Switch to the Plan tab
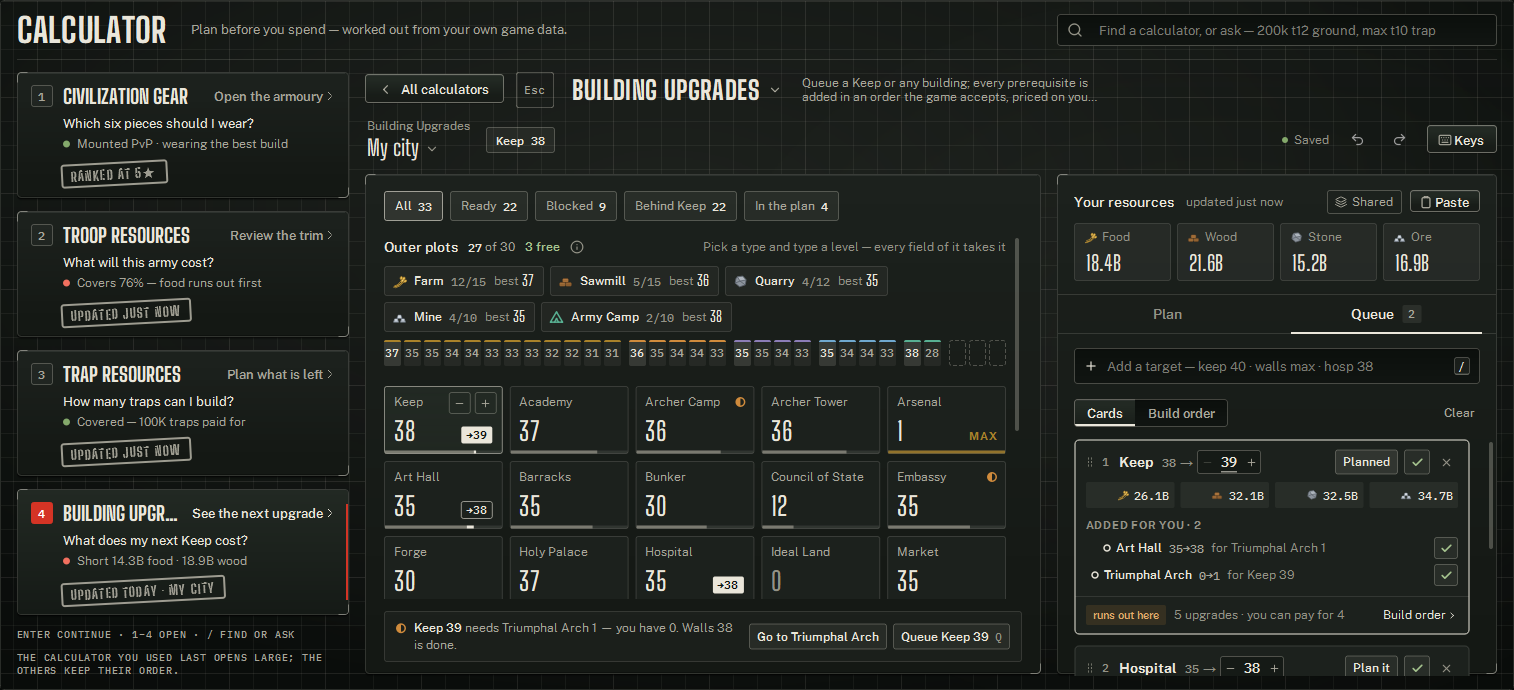 pyautogui.click(x=1167, y=314)
